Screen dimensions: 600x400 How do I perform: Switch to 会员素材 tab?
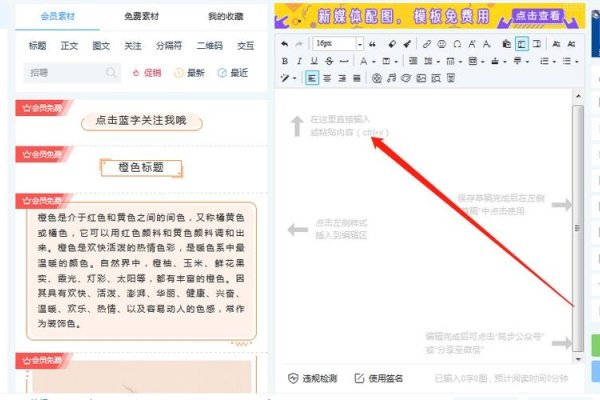point(58,16)
